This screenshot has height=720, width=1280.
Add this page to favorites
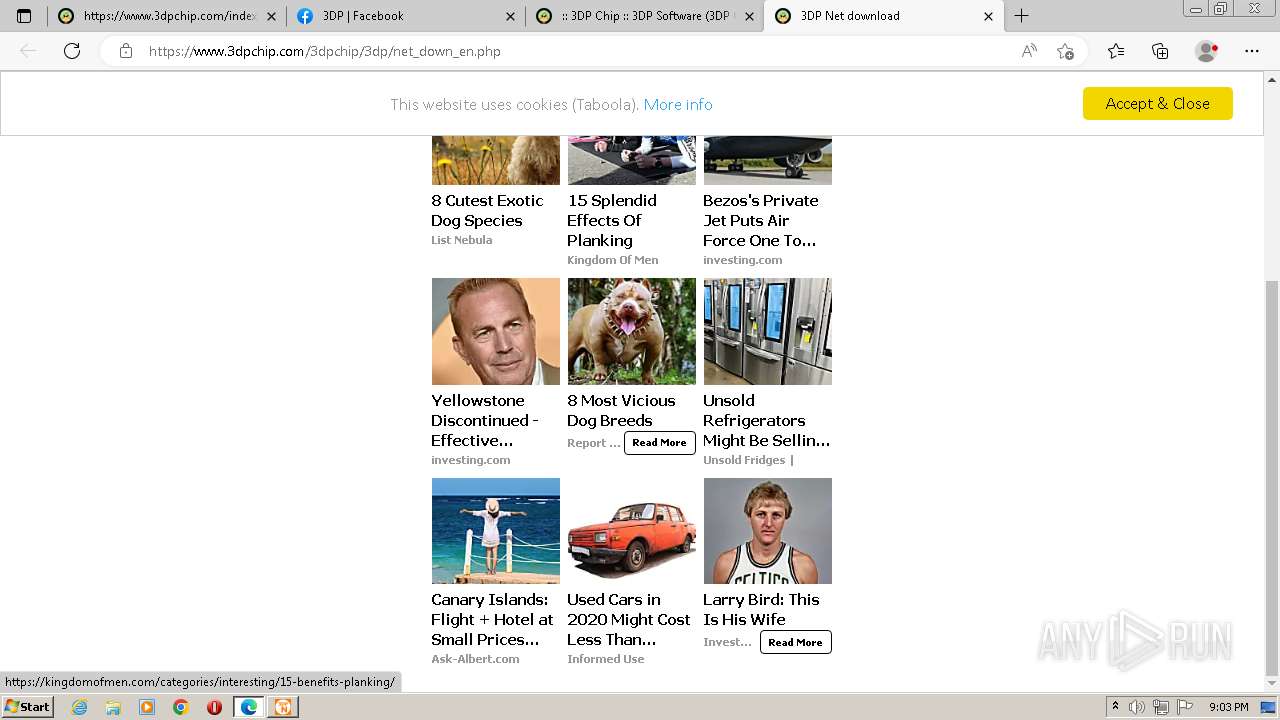[x=1065, y=51]
